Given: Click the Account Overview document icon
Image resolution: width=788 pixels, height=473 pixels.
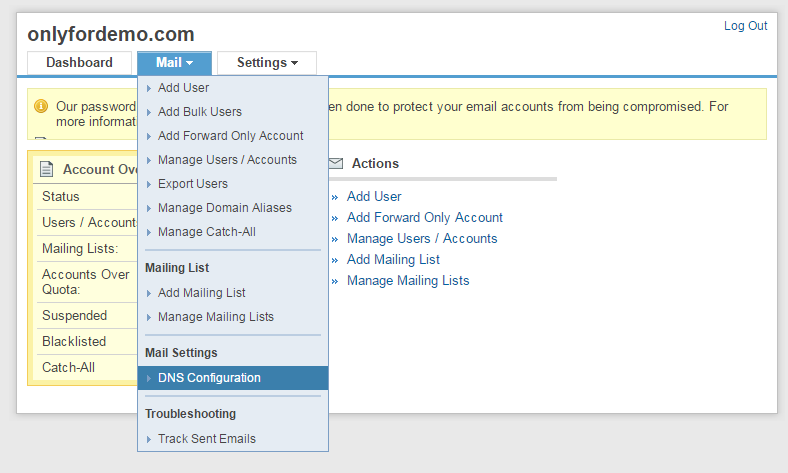Looking at the screenshot, I should [46, 169].
